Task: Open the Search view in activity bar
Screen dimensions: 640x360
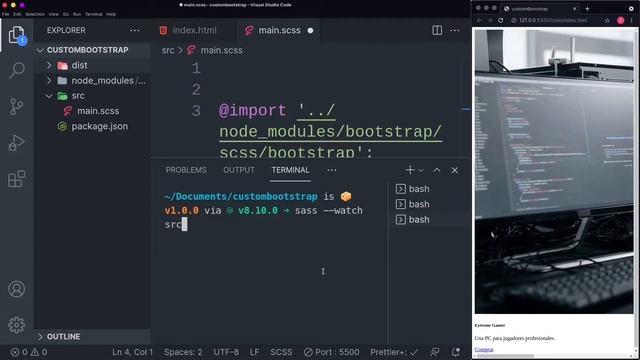Action: 17,70
